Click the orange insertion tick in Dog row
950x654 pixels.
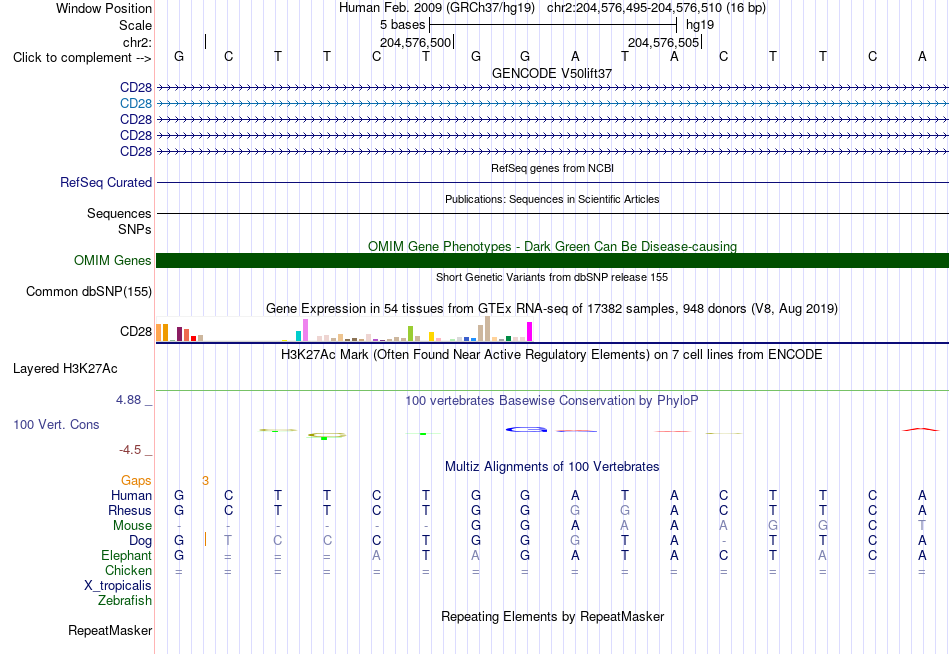(x=205, y=539)
